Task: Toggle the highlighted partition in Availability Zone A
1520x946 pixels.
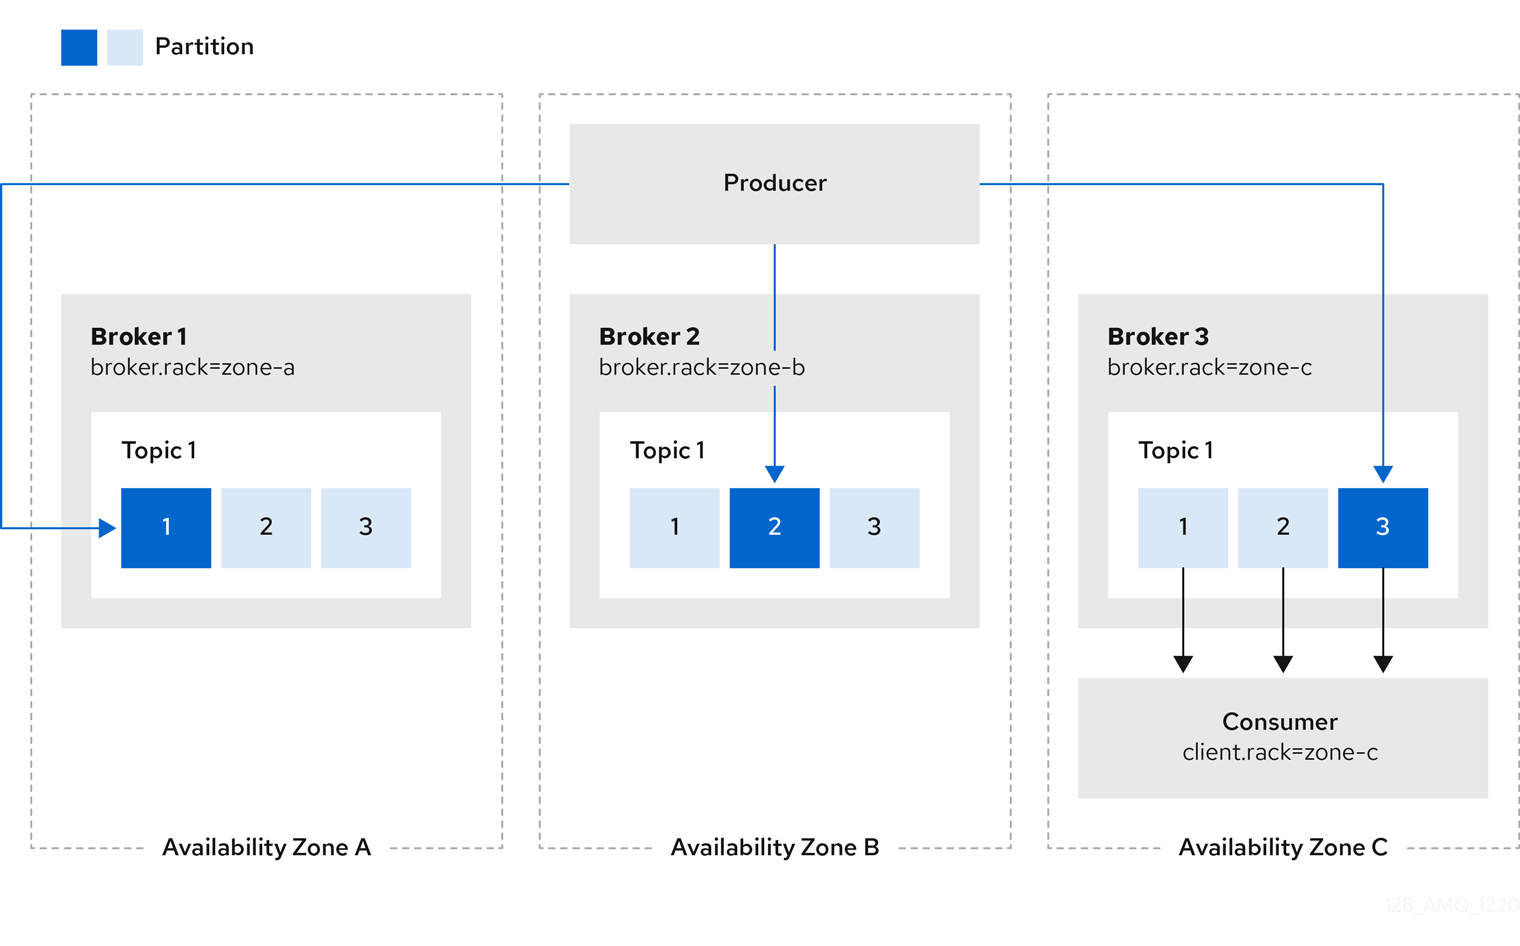Action: click(x=166, y=527)
